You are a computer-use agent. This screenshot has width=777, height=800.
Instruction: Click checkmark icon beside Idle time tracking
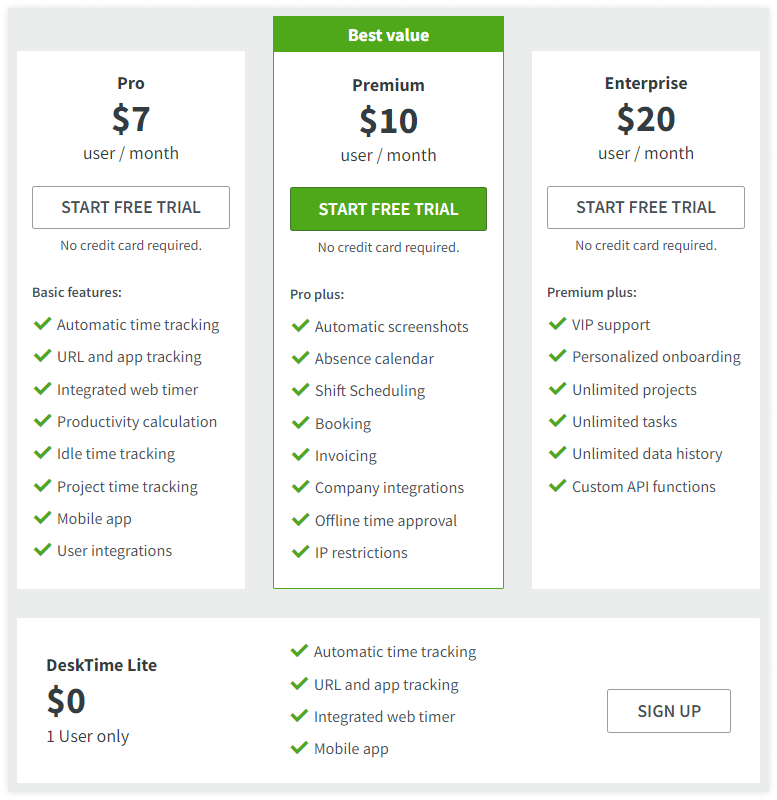point(42,453)
